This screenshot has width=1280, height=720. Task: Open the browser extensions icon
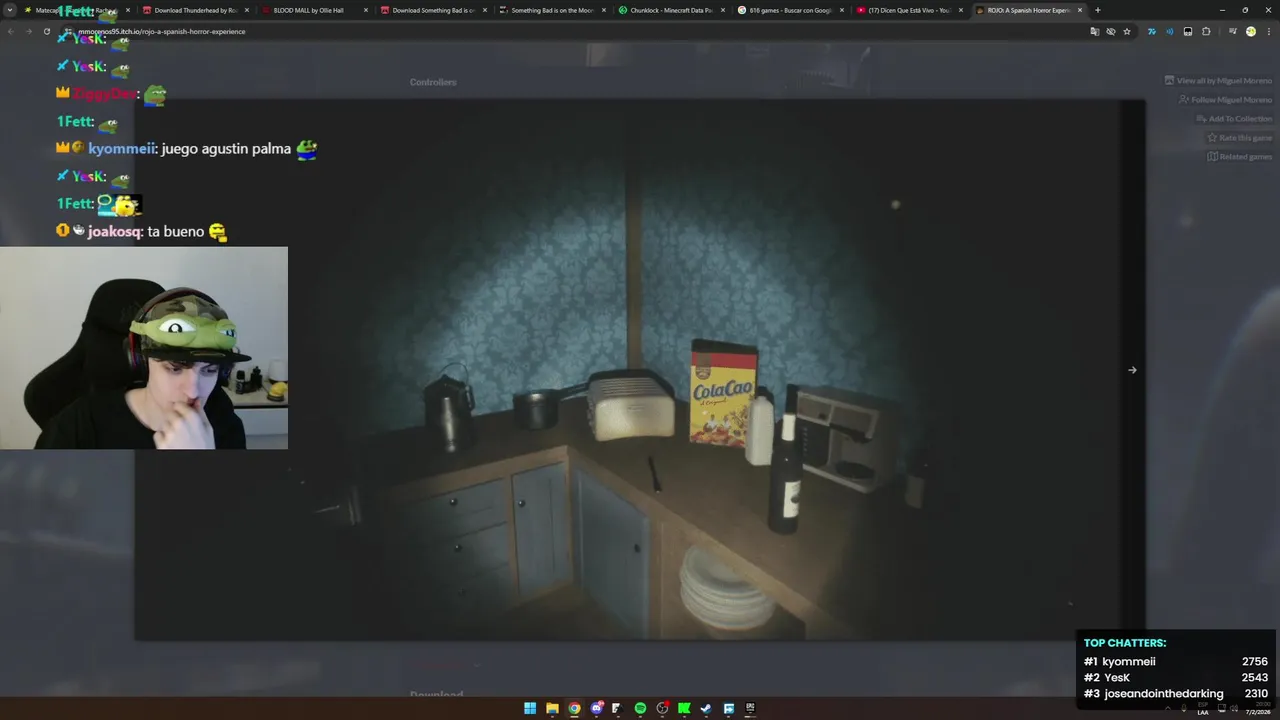1206,31
